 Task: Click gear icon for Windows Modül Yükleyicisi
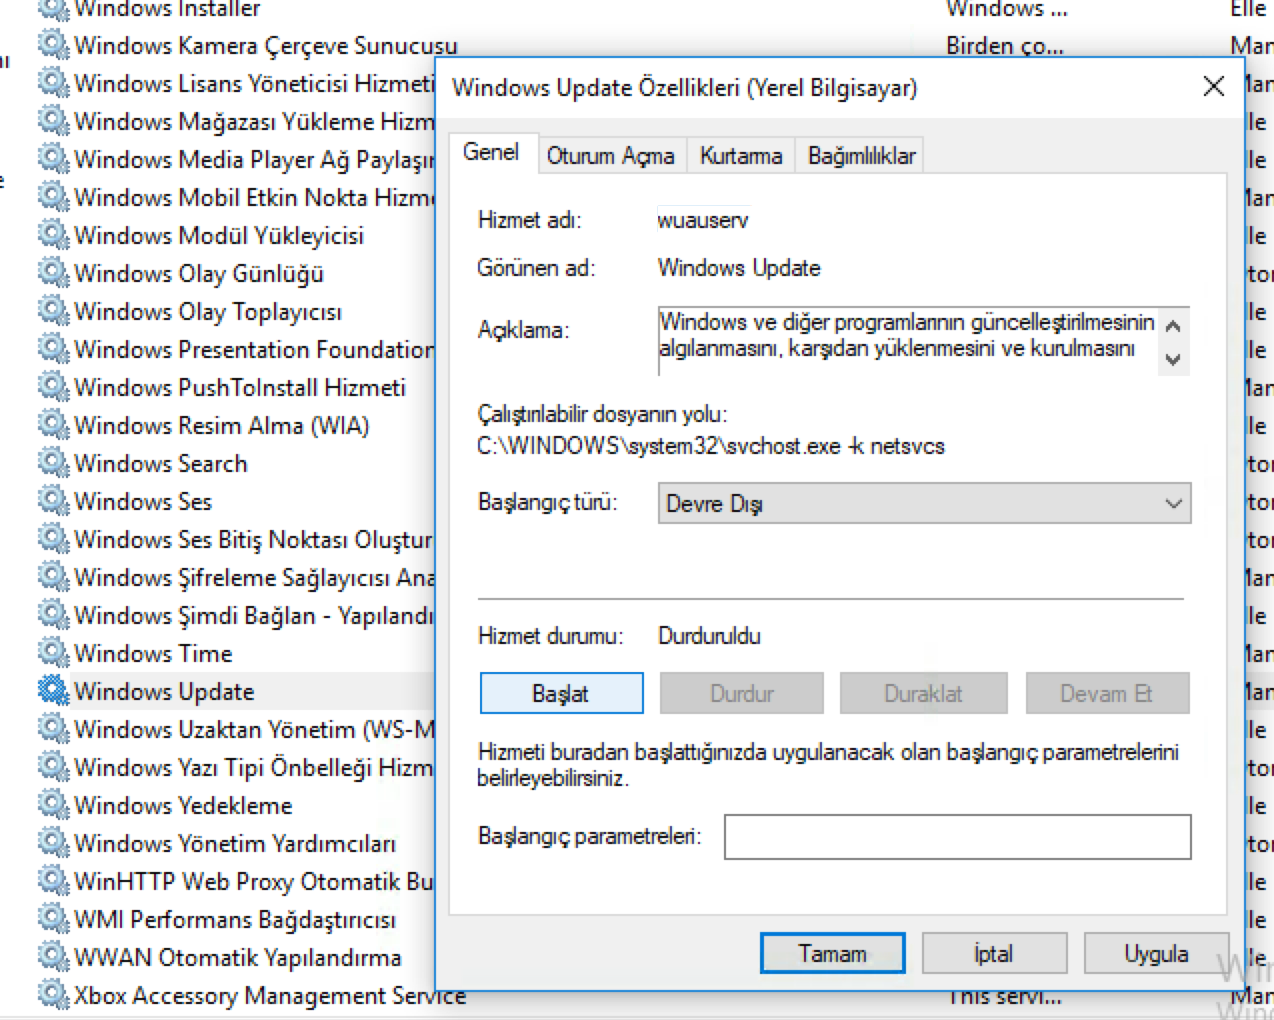tap(53, 235)
